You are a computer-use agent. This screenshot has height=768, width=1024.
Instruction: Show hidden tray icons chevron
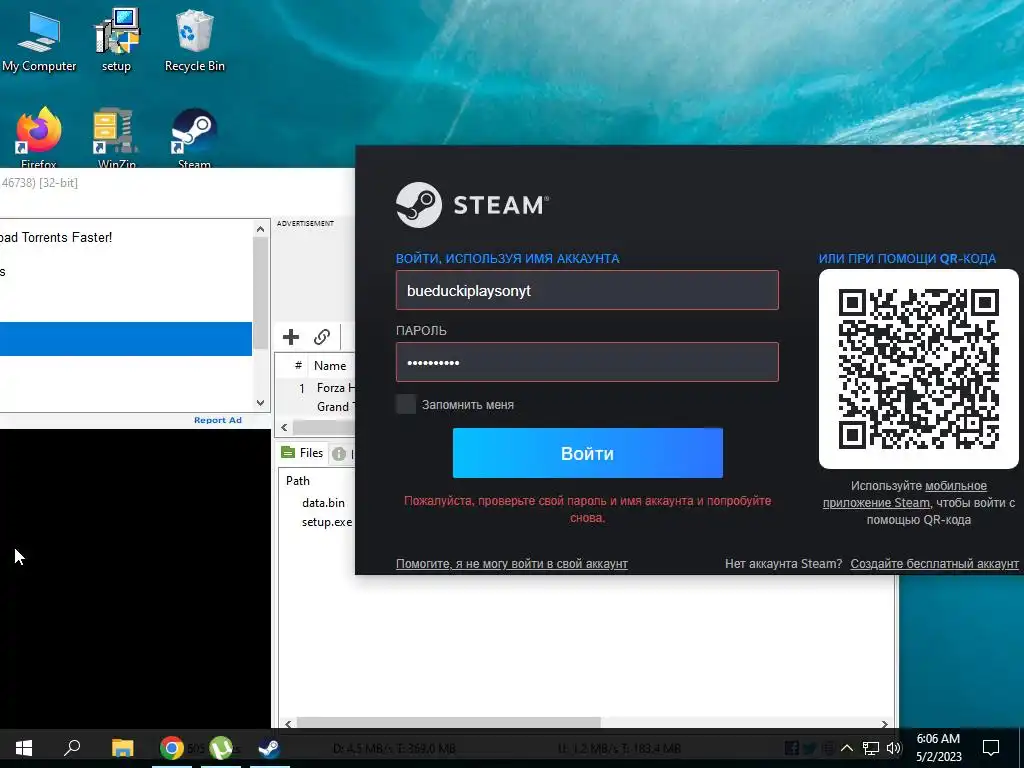[846, 748]
